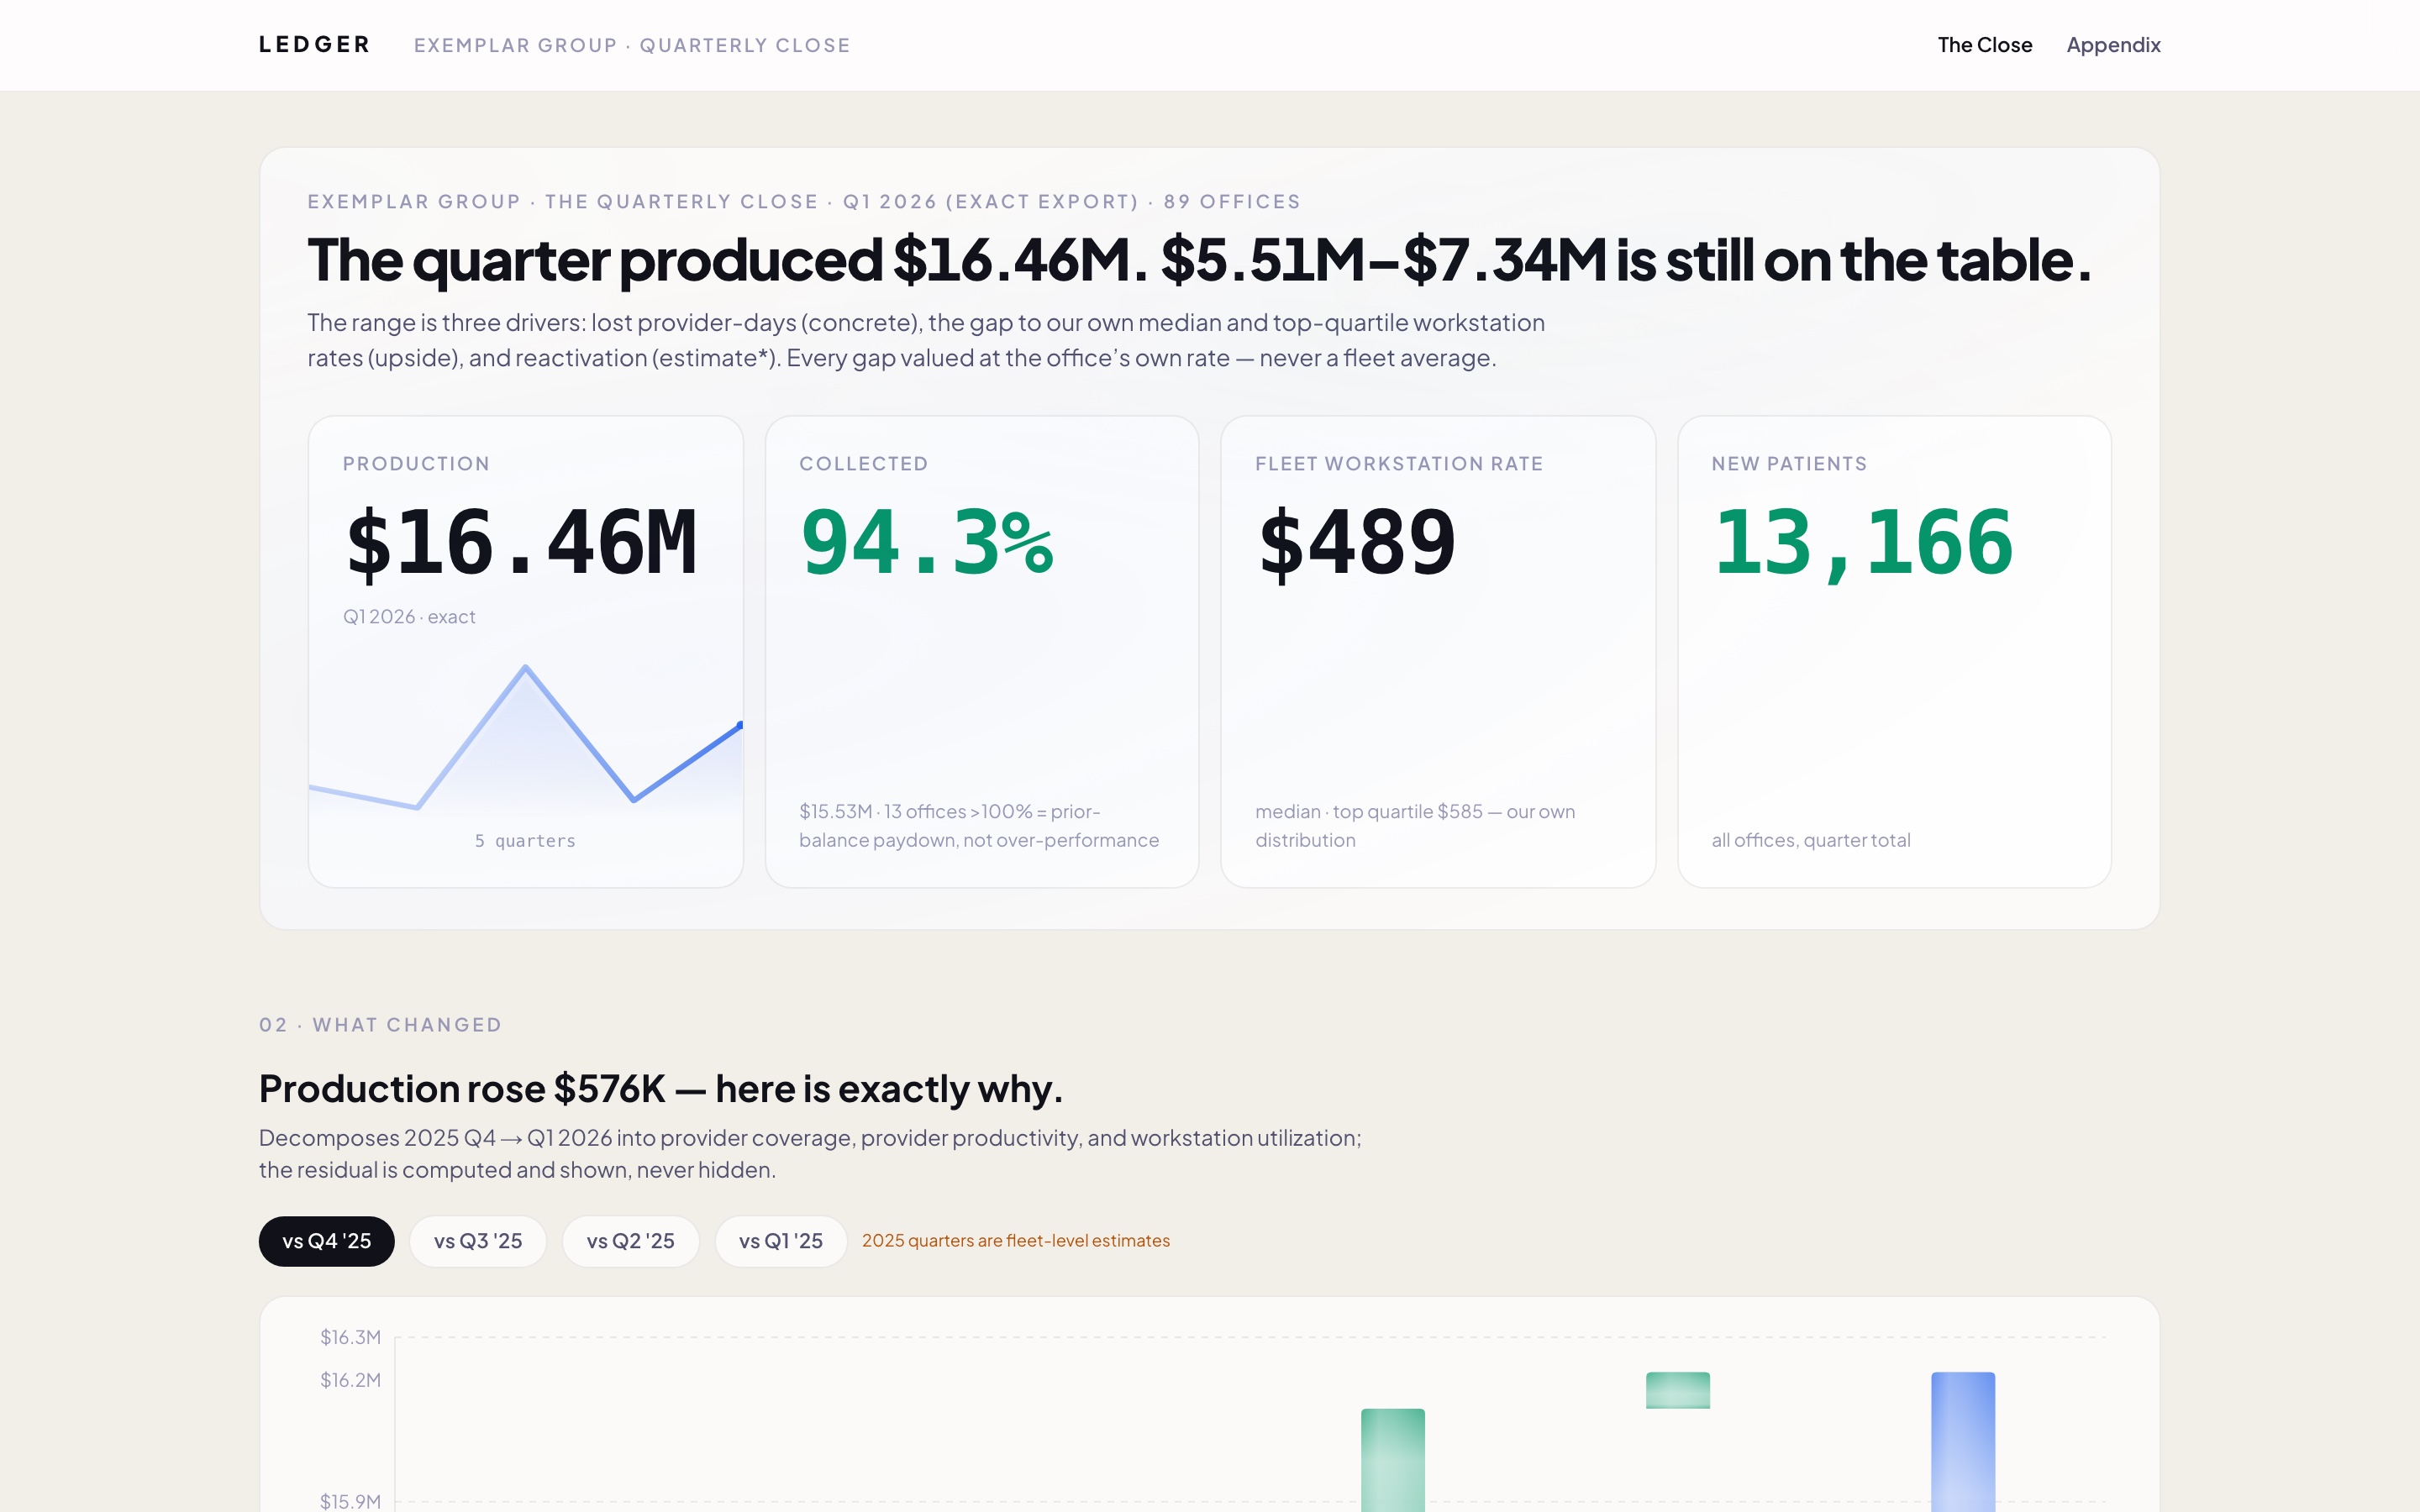Click the '$15.9M' axis label
This screenshot has height=1512, width=2420.
point(350,1501)
